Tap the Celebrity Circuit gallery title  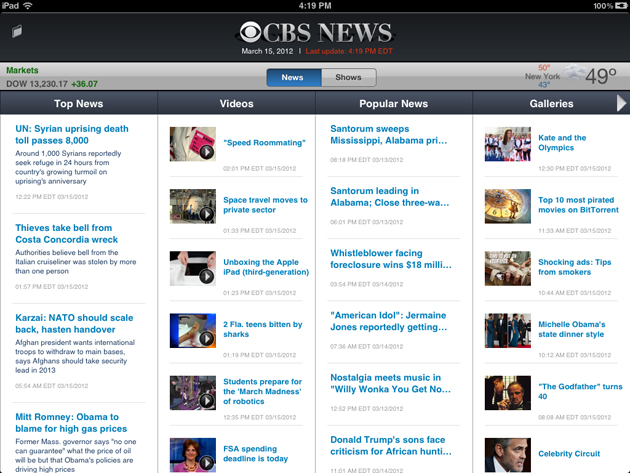coord(569,454)
